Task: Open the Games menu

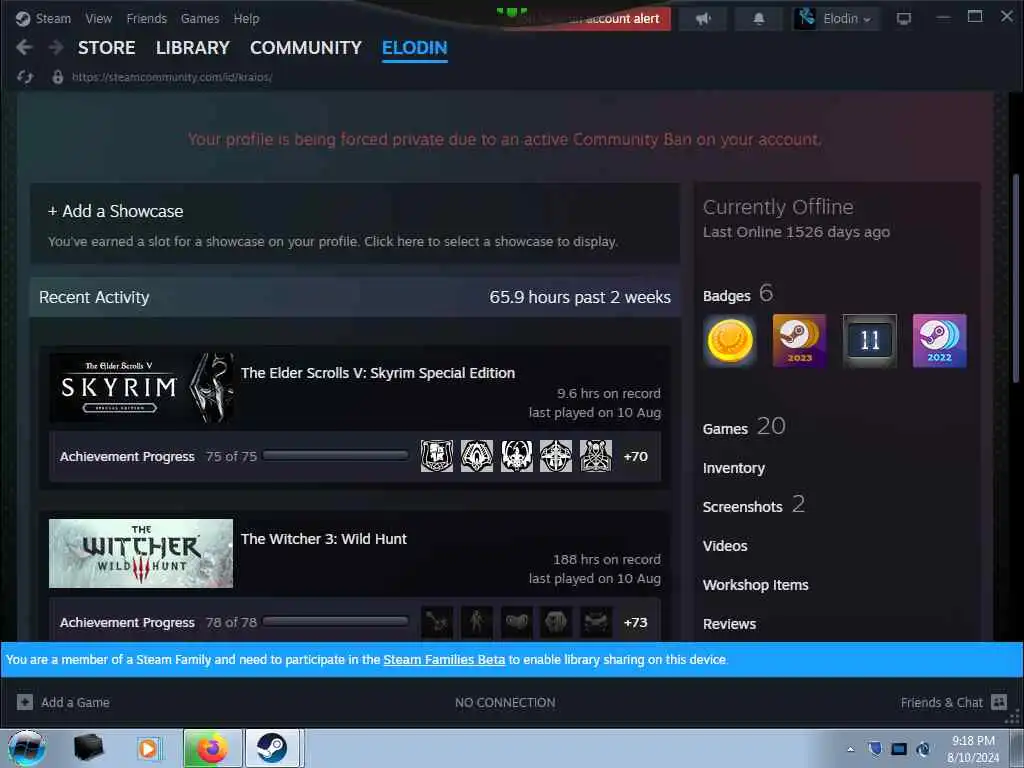Action: (x=200, y=18)
